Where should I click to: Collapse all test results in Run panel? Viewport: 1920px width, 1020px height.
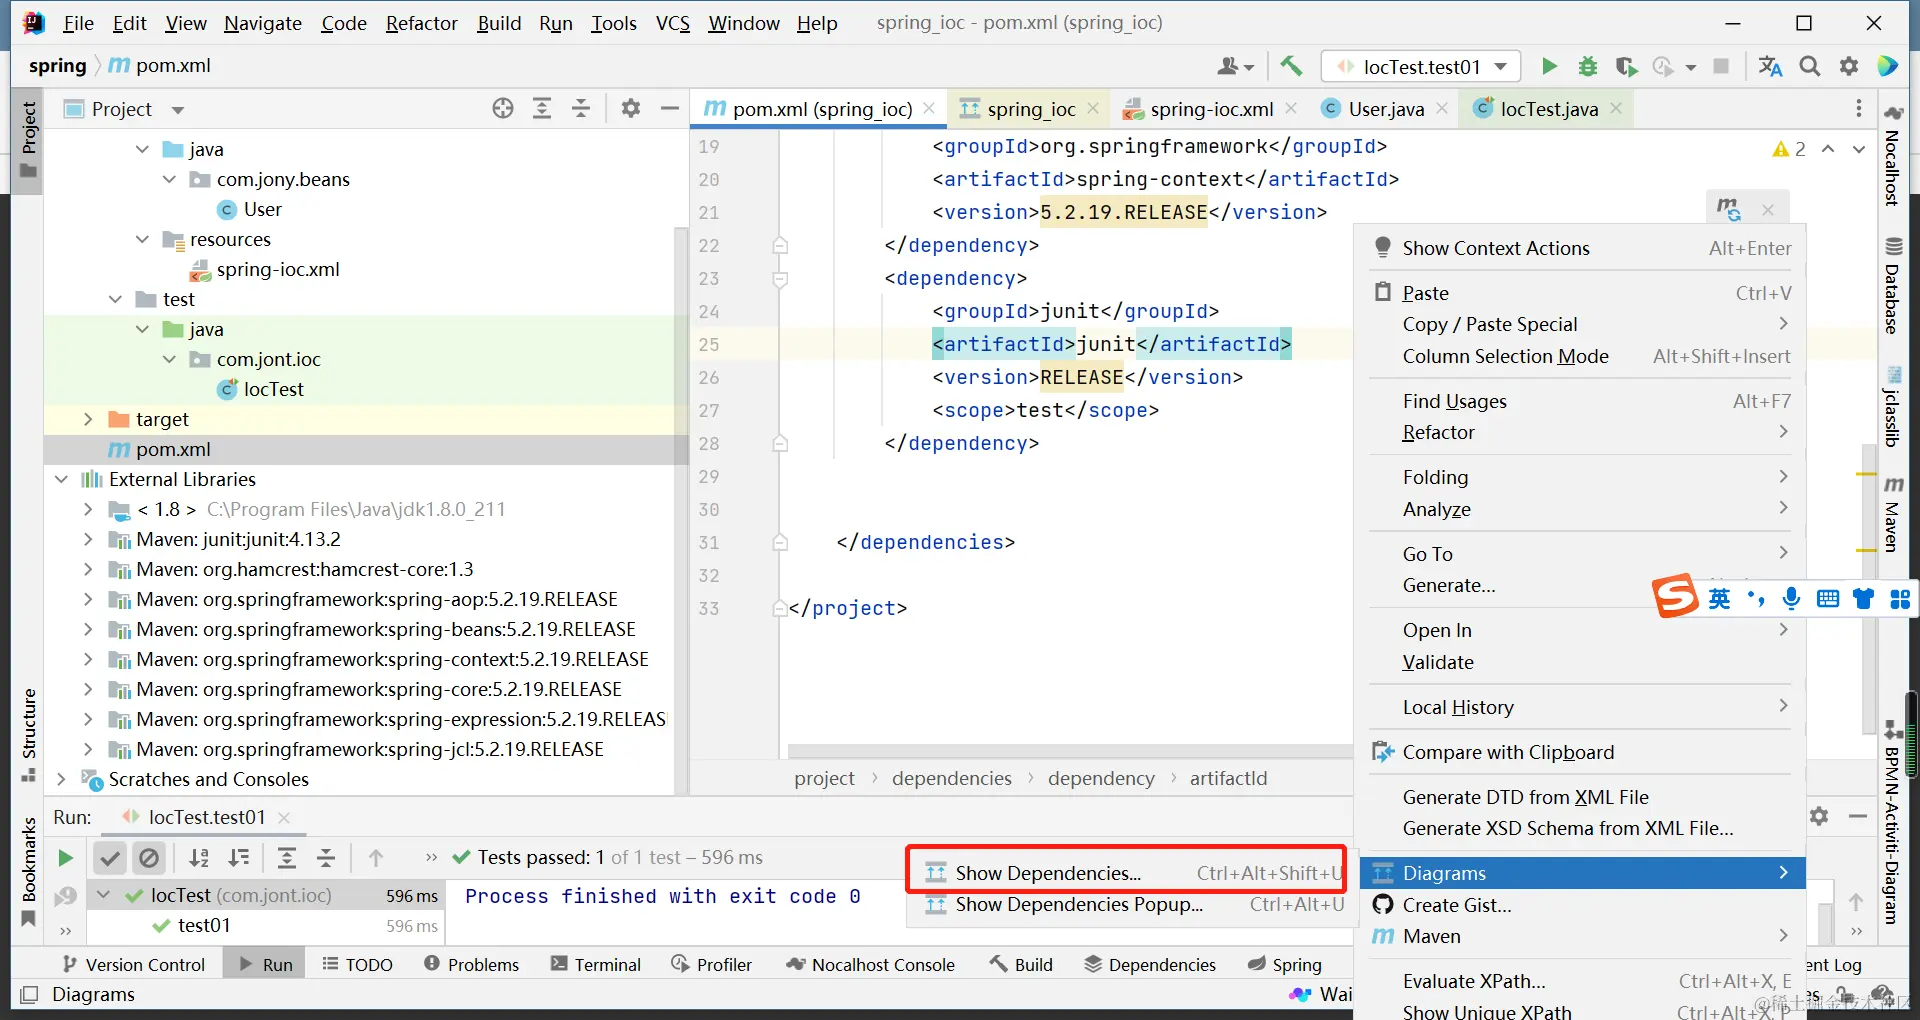(x=326, y=858)
